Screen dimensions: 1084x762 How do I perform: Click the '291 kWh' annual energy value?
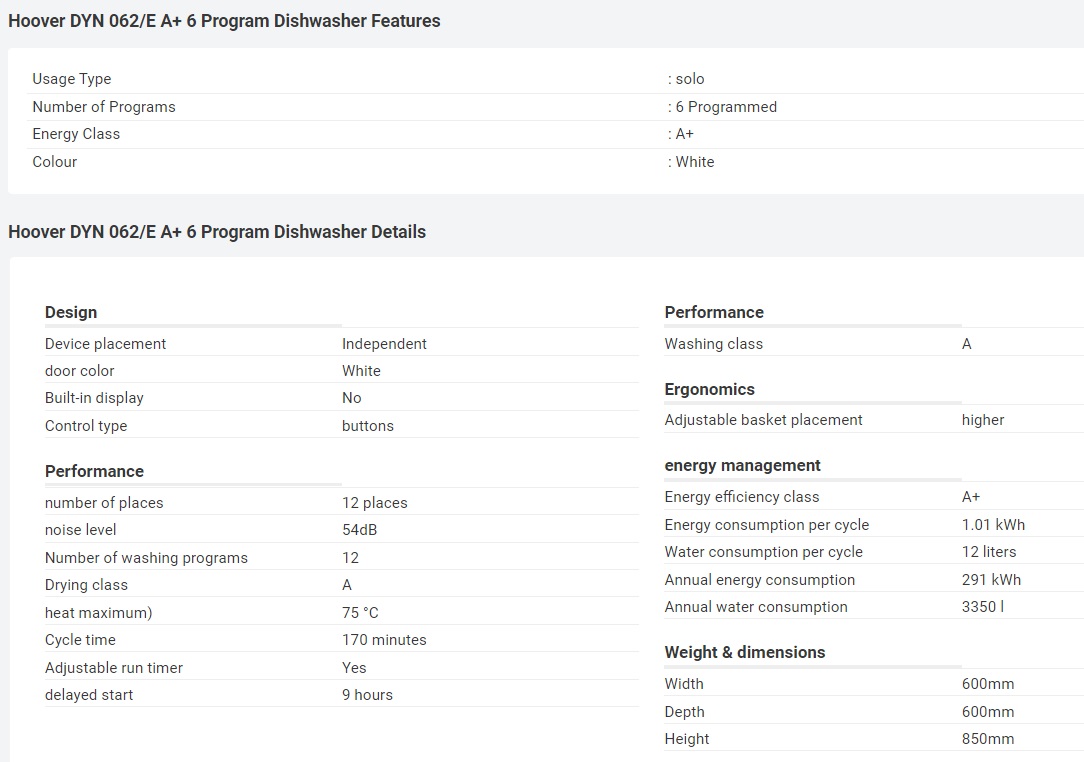pos(991,580)
